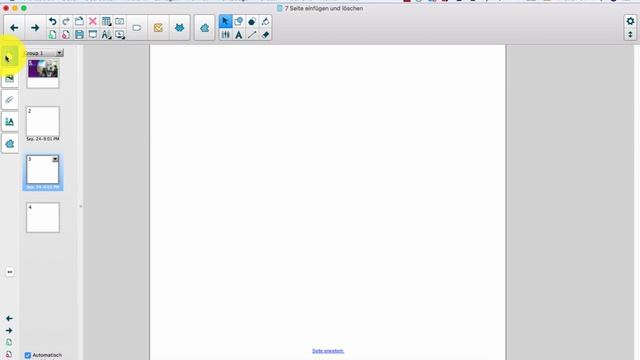Open the Gallery tab in sidebar
Image resolution: width=640 pixels, height=360 pixels.
pos(10,78)
